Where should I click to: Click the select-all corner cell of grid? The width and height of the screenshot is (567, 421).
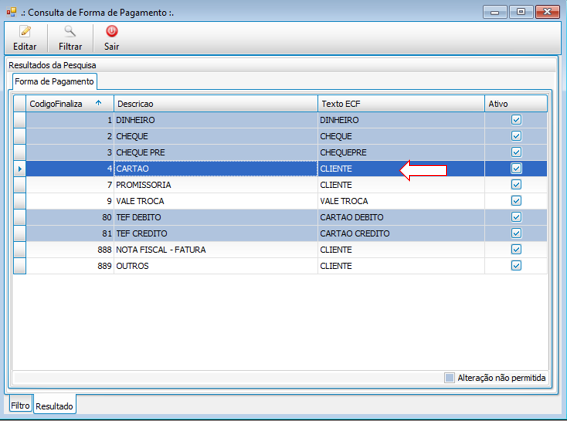pos(20,104)
